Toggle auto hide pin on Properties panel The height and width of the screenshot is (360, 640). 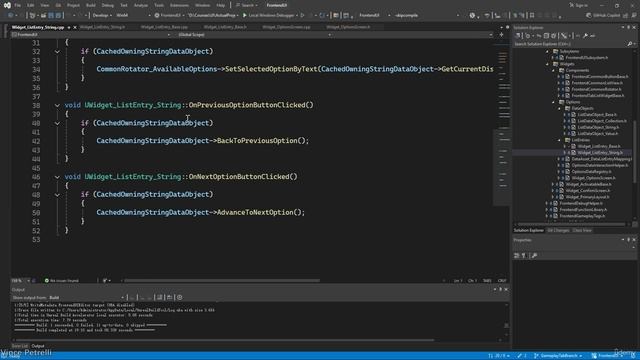629,240
